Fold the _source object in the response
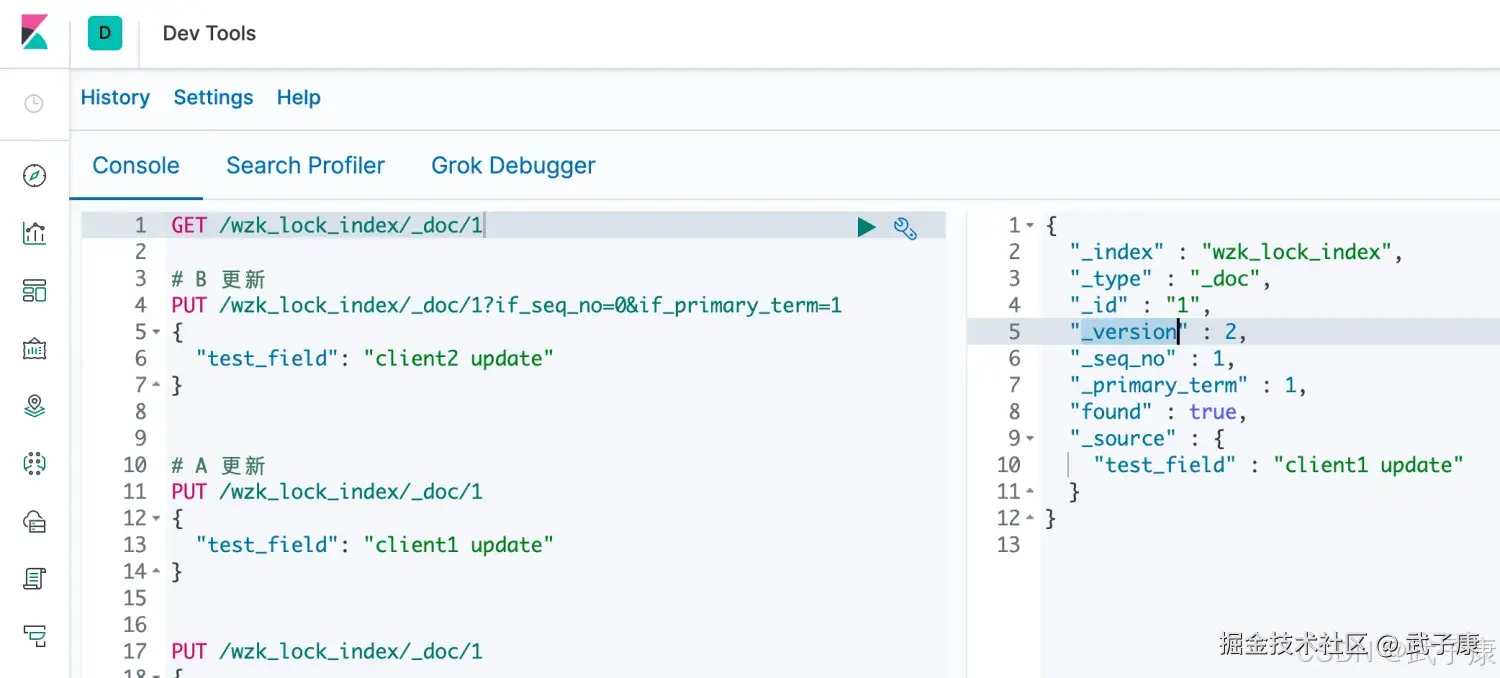 (x=1031, y=438)
